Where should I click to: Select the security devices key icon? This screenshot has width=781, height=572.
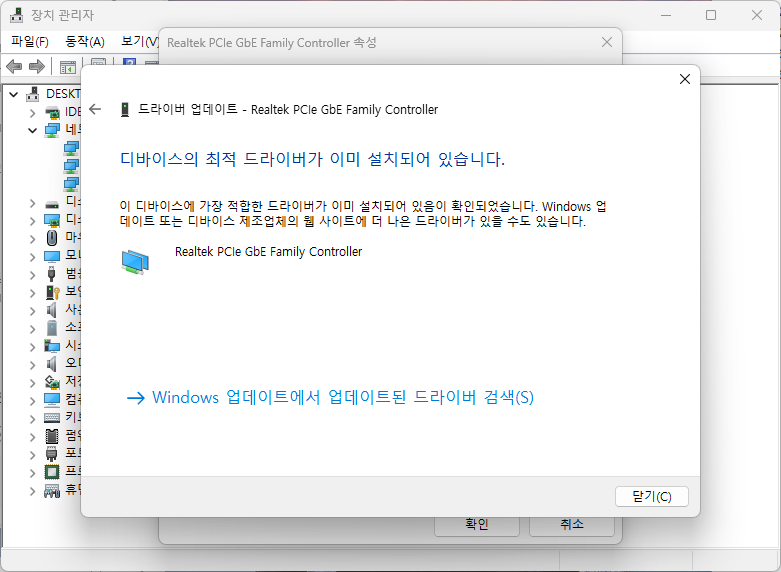click(52, 292)
